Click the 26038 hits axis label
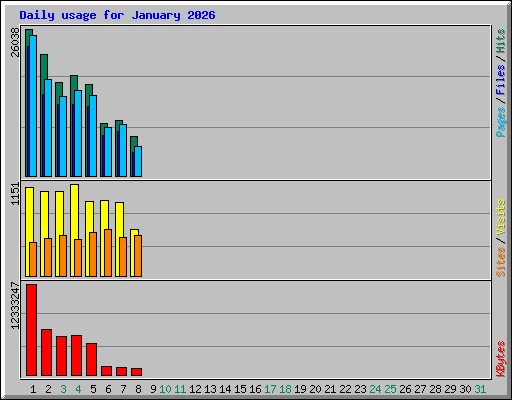 click(x=15, y=42)
